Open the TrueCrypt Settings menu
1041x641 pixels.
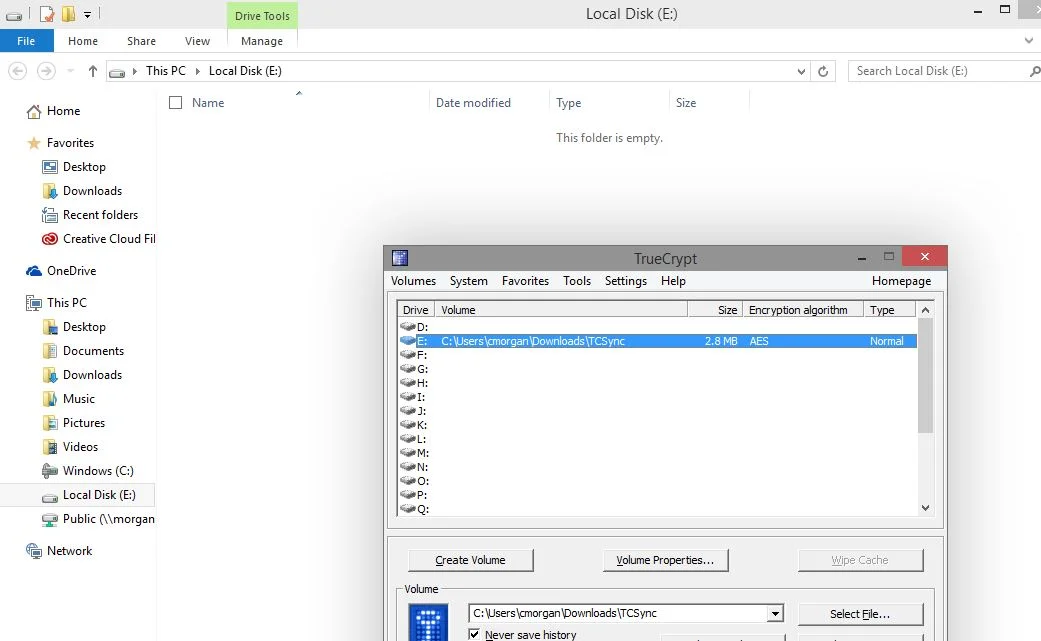coord(625,281)
